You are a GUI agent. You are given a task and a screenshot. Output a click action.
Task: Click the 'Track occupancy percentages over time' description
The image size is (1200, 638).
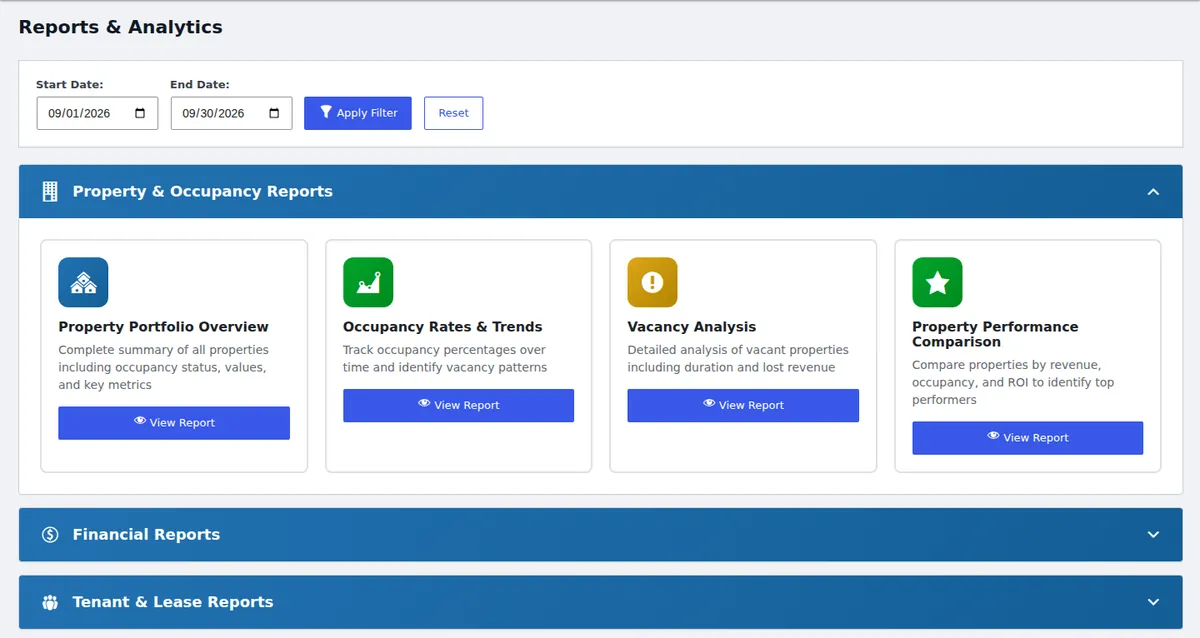(444, 358)
